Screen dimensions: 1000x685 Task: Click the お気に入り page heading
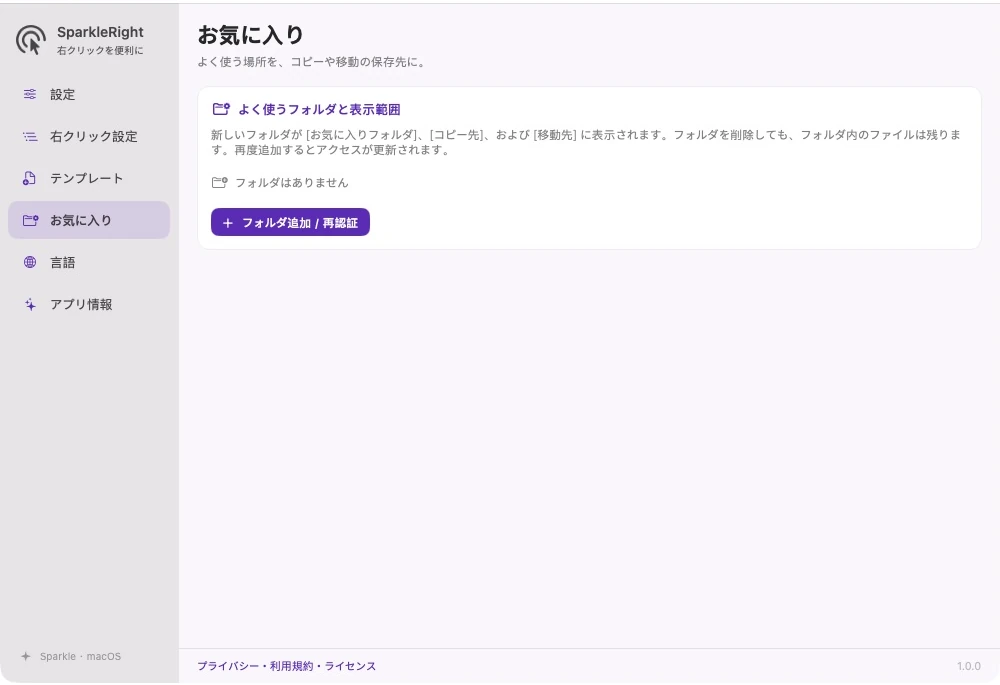251,34
